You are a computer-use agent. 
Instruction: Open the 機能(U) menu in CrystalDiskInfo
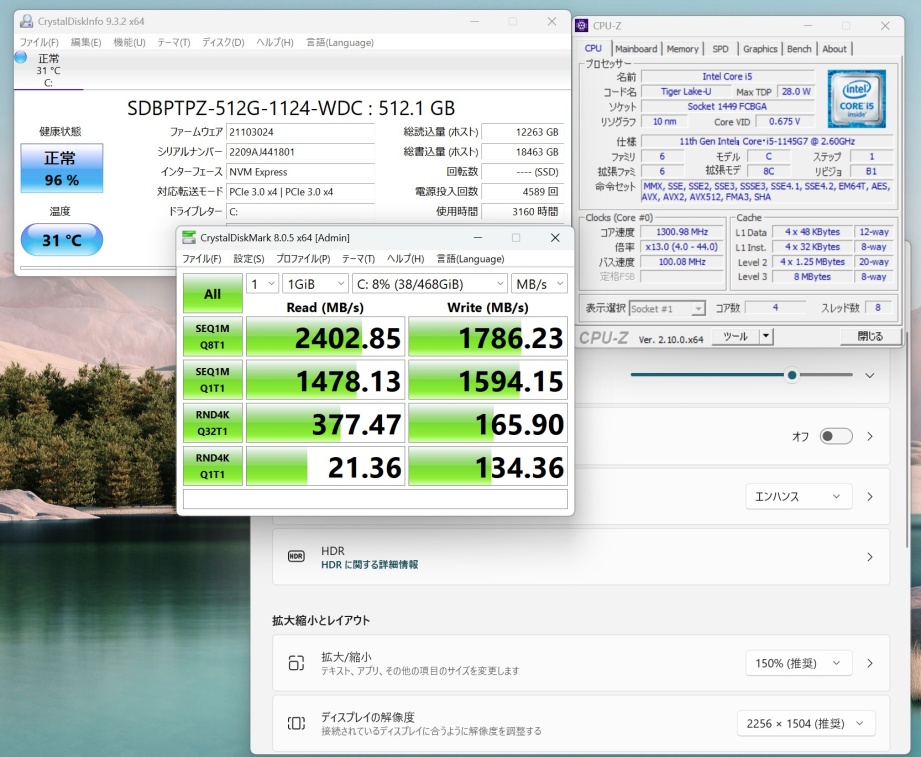pyautogui.click(x=129, y=42)
